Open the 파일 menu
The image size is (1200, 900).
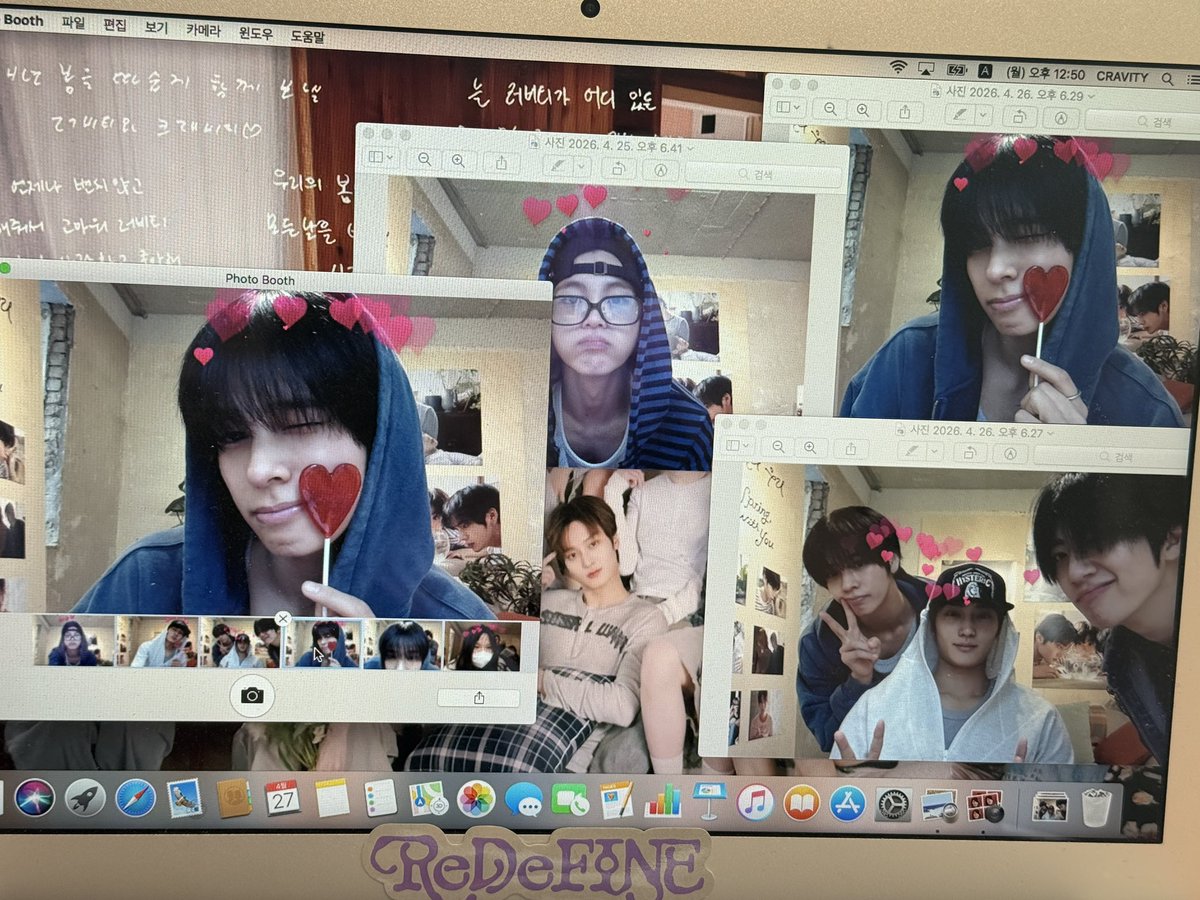(x=73, y=21)
